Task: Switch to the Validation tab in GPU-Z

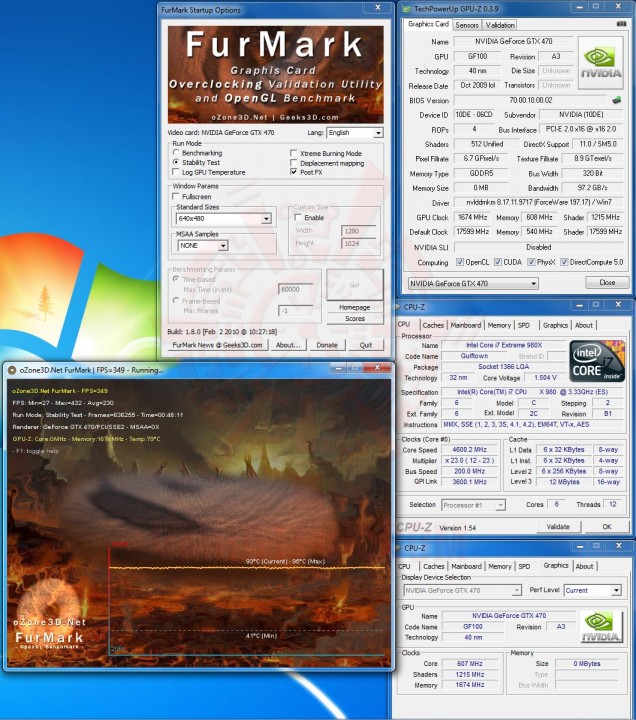Action: 500,25
